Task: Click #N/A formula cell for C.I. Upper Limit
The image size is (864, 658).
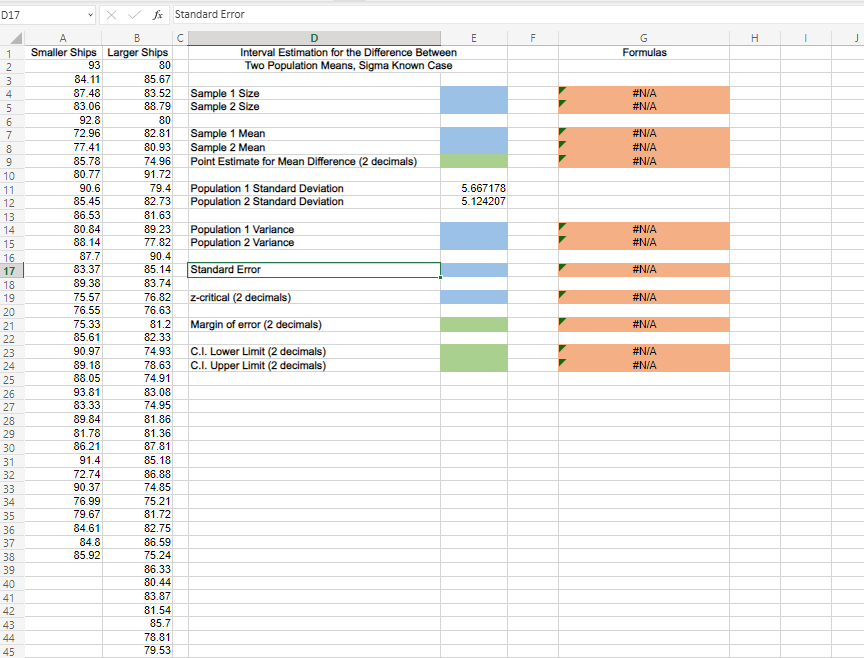Action: tap(644, 365)
